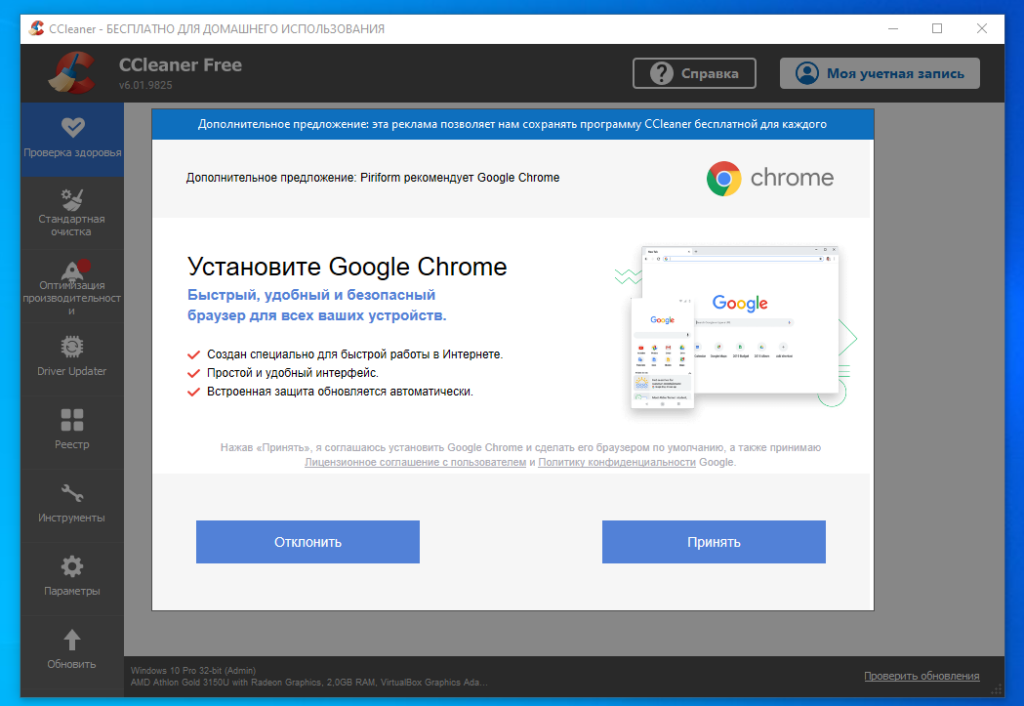
Task: Click the Chrome browser preview image
Action: pos(735,327)
